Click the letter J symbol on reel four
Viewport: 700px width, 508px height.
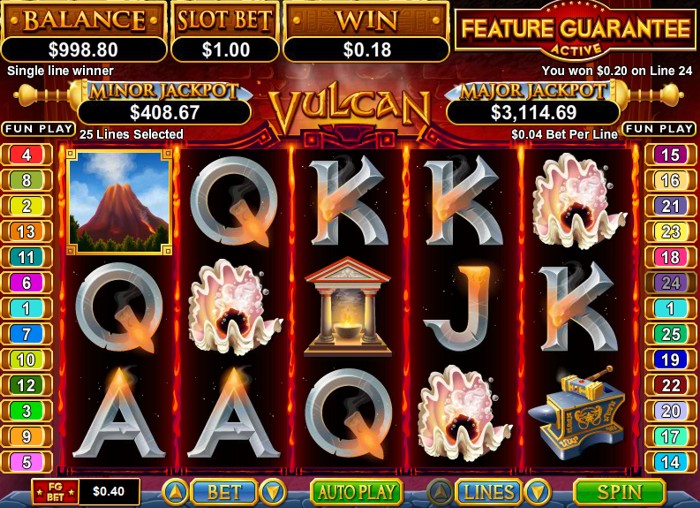tap(460, 308)
